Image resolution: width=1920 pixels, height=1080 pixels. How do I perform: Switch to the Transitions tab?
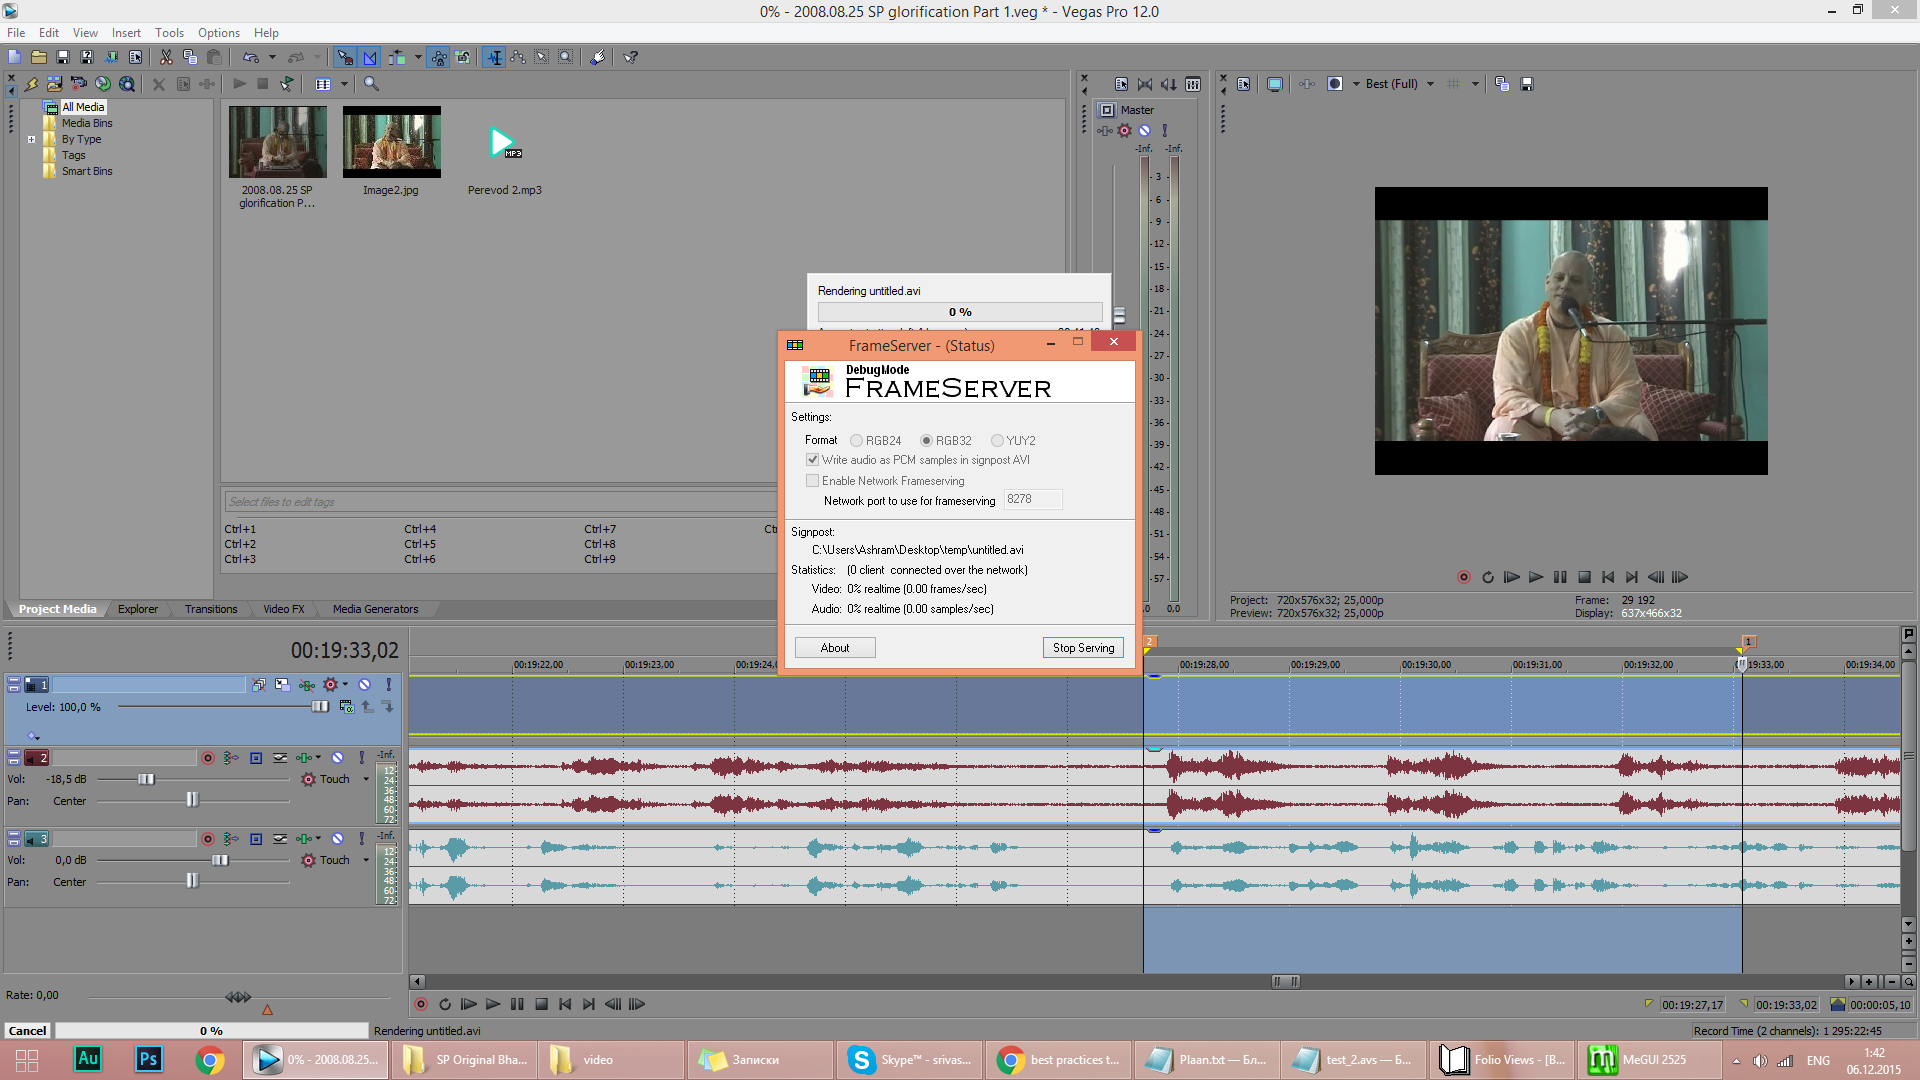[211, 609]
